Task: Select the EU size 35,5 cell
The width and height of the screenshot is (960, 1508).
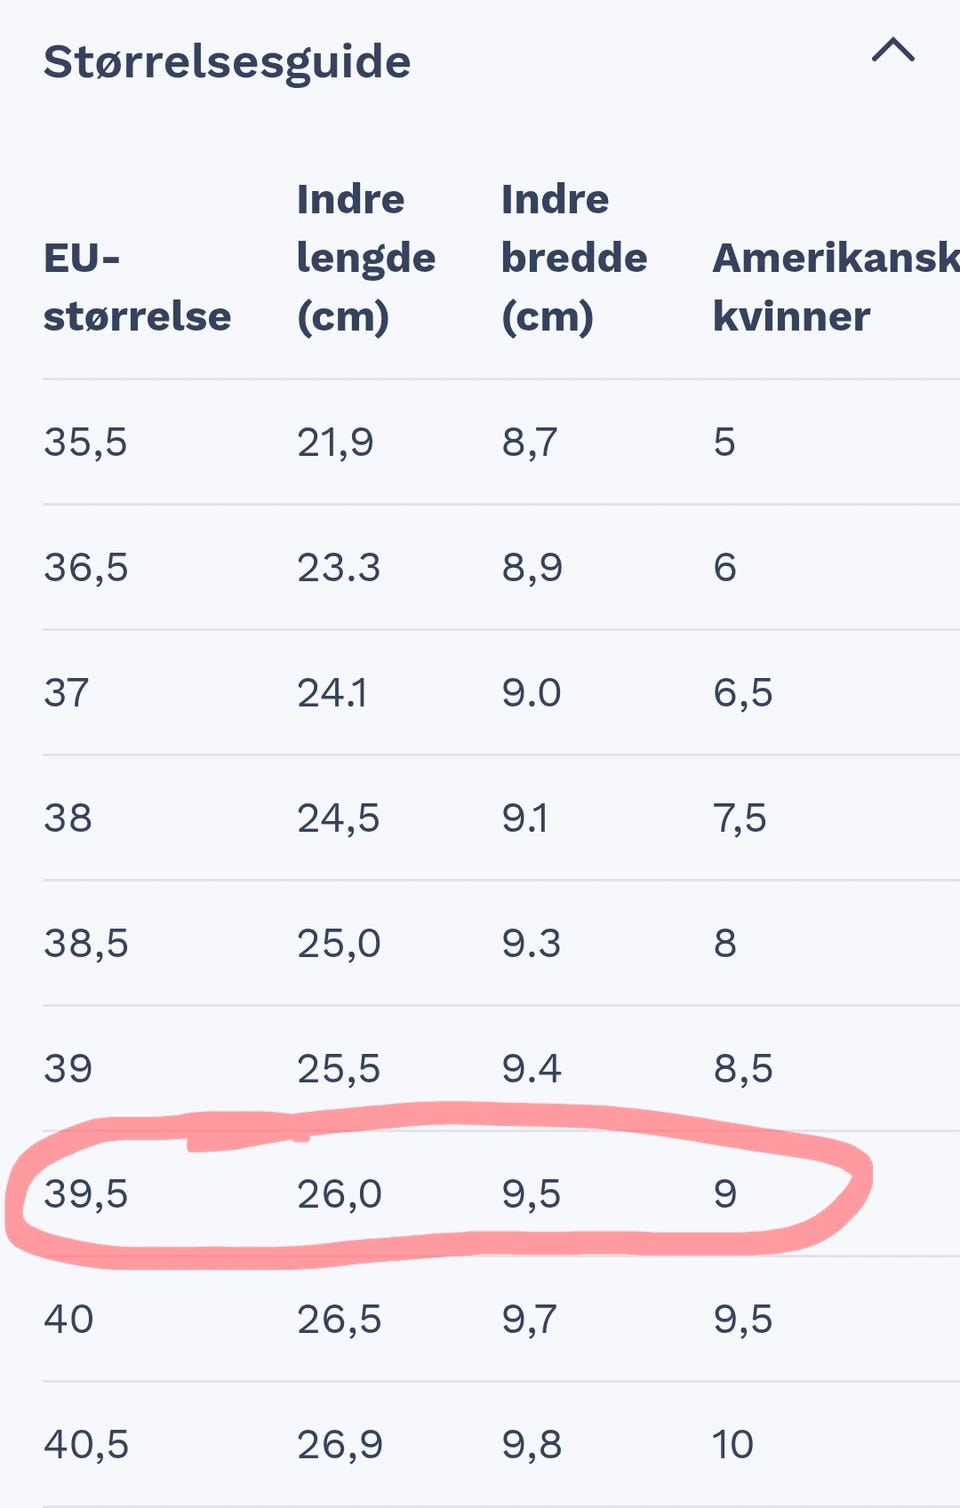Action: [86, 442]
